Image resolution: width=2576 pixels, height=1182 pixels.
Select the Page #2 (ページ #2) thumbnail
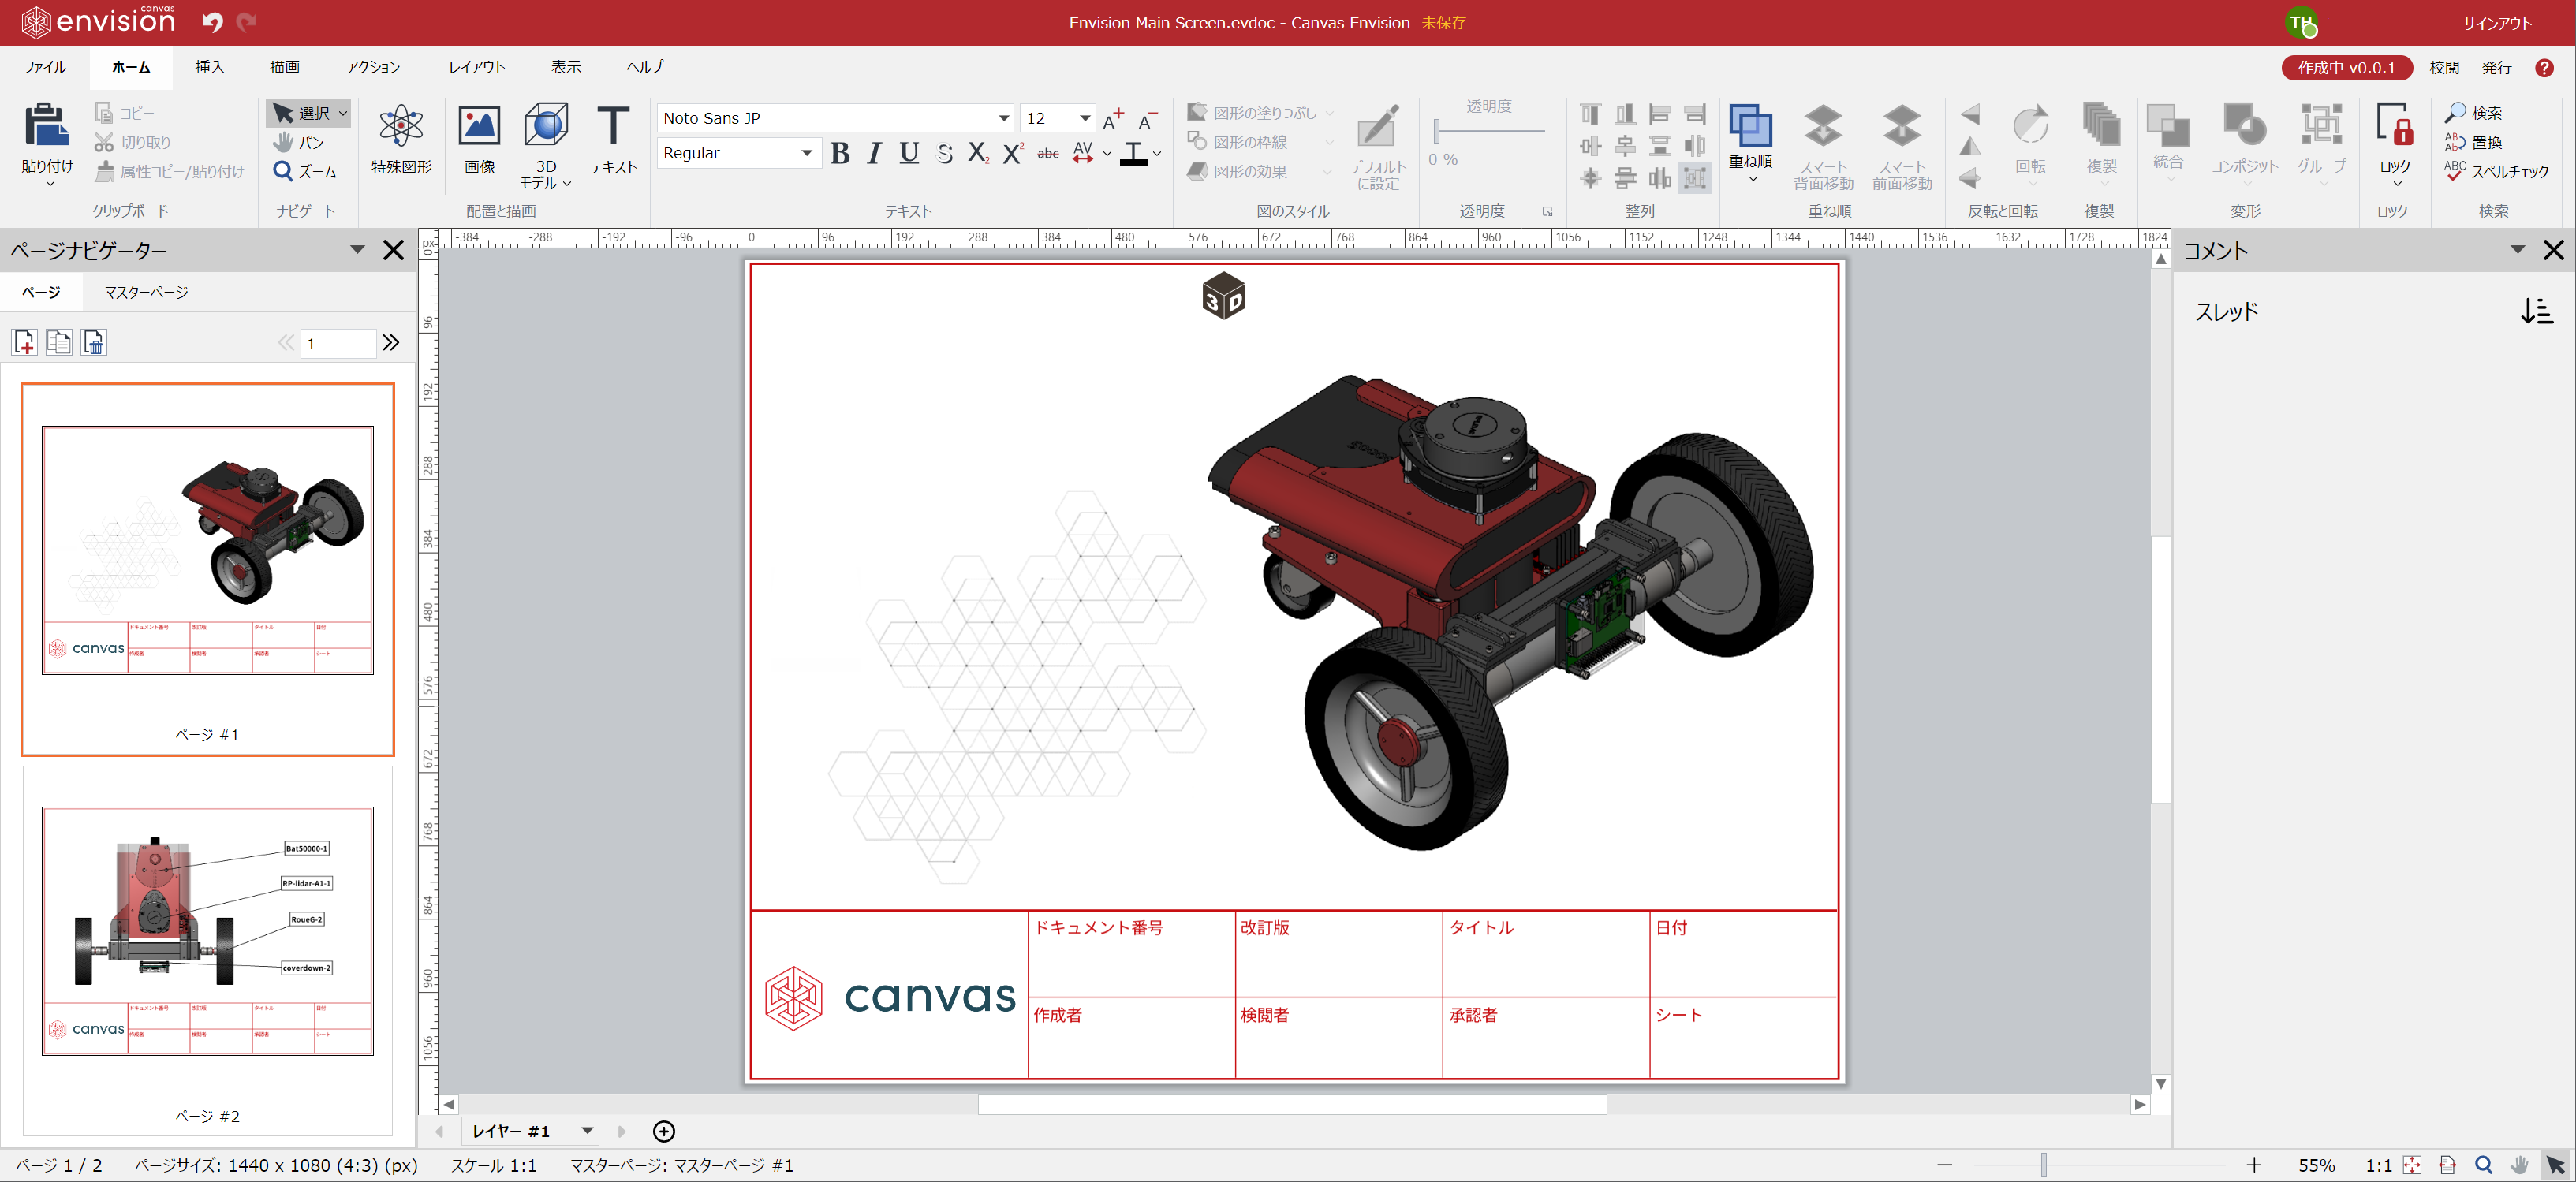click(207, 951)
